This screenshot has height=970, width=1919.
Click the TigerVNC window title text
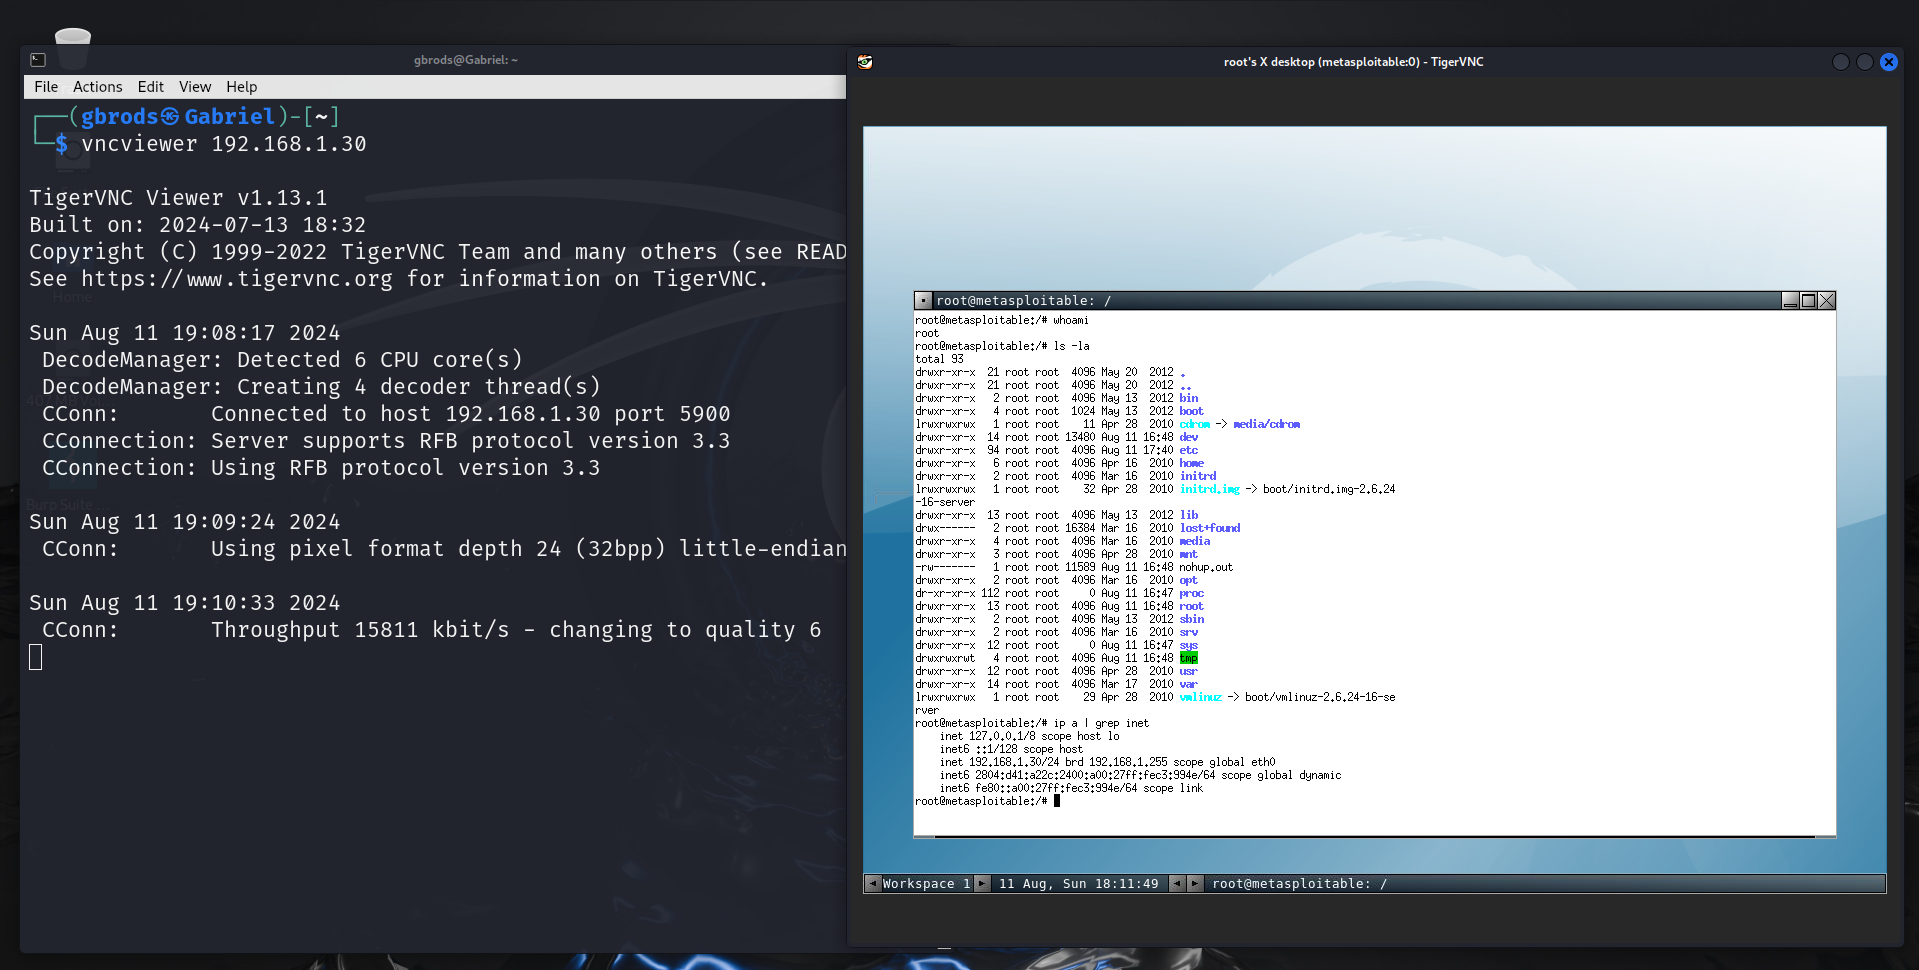point(1353,62)
